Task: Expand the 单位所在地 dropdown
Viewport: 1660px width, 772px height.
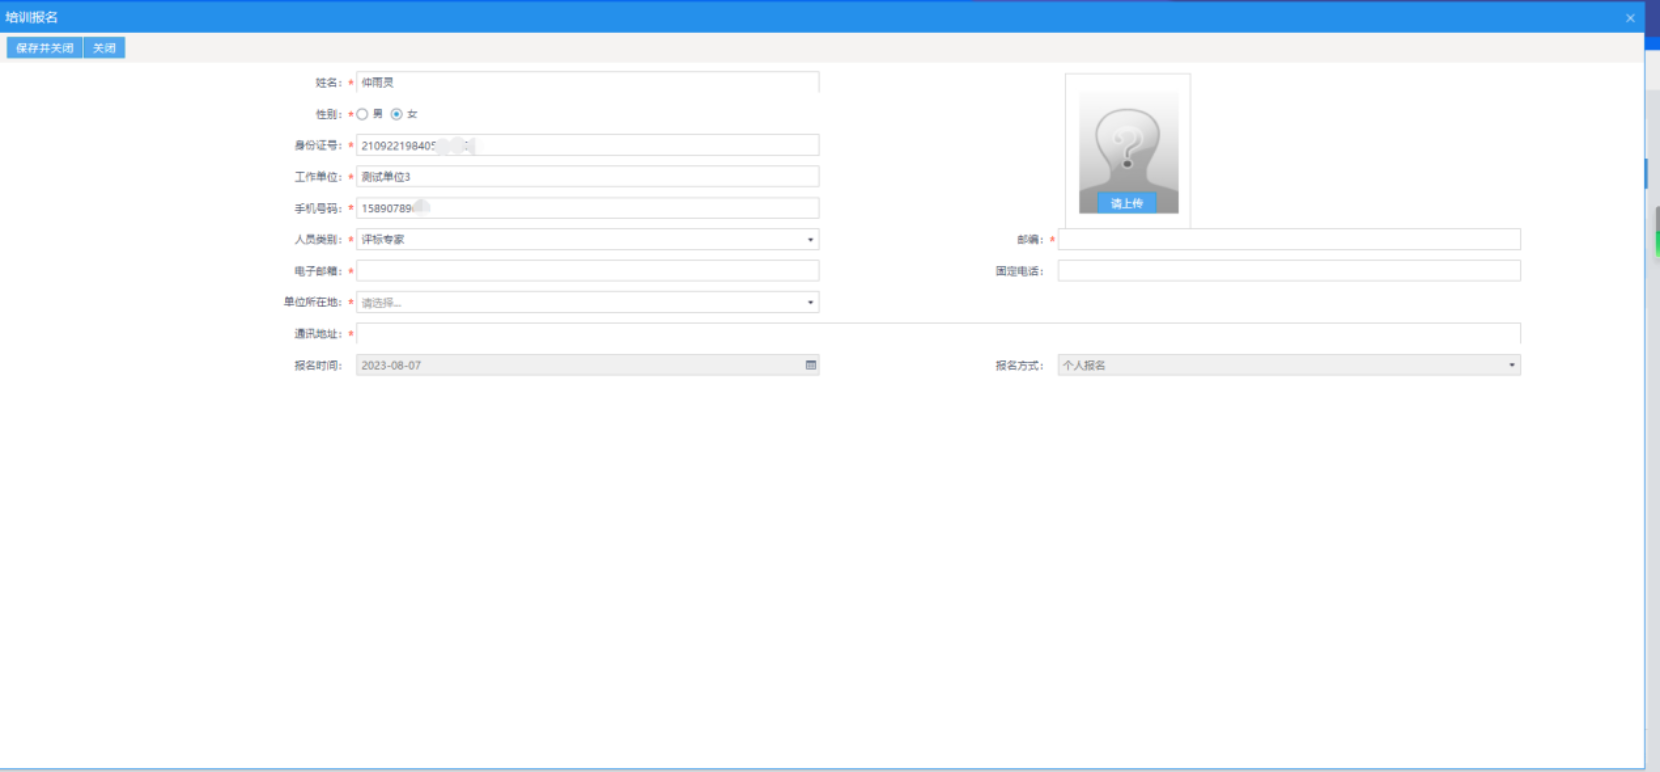Action: [810, 303]
